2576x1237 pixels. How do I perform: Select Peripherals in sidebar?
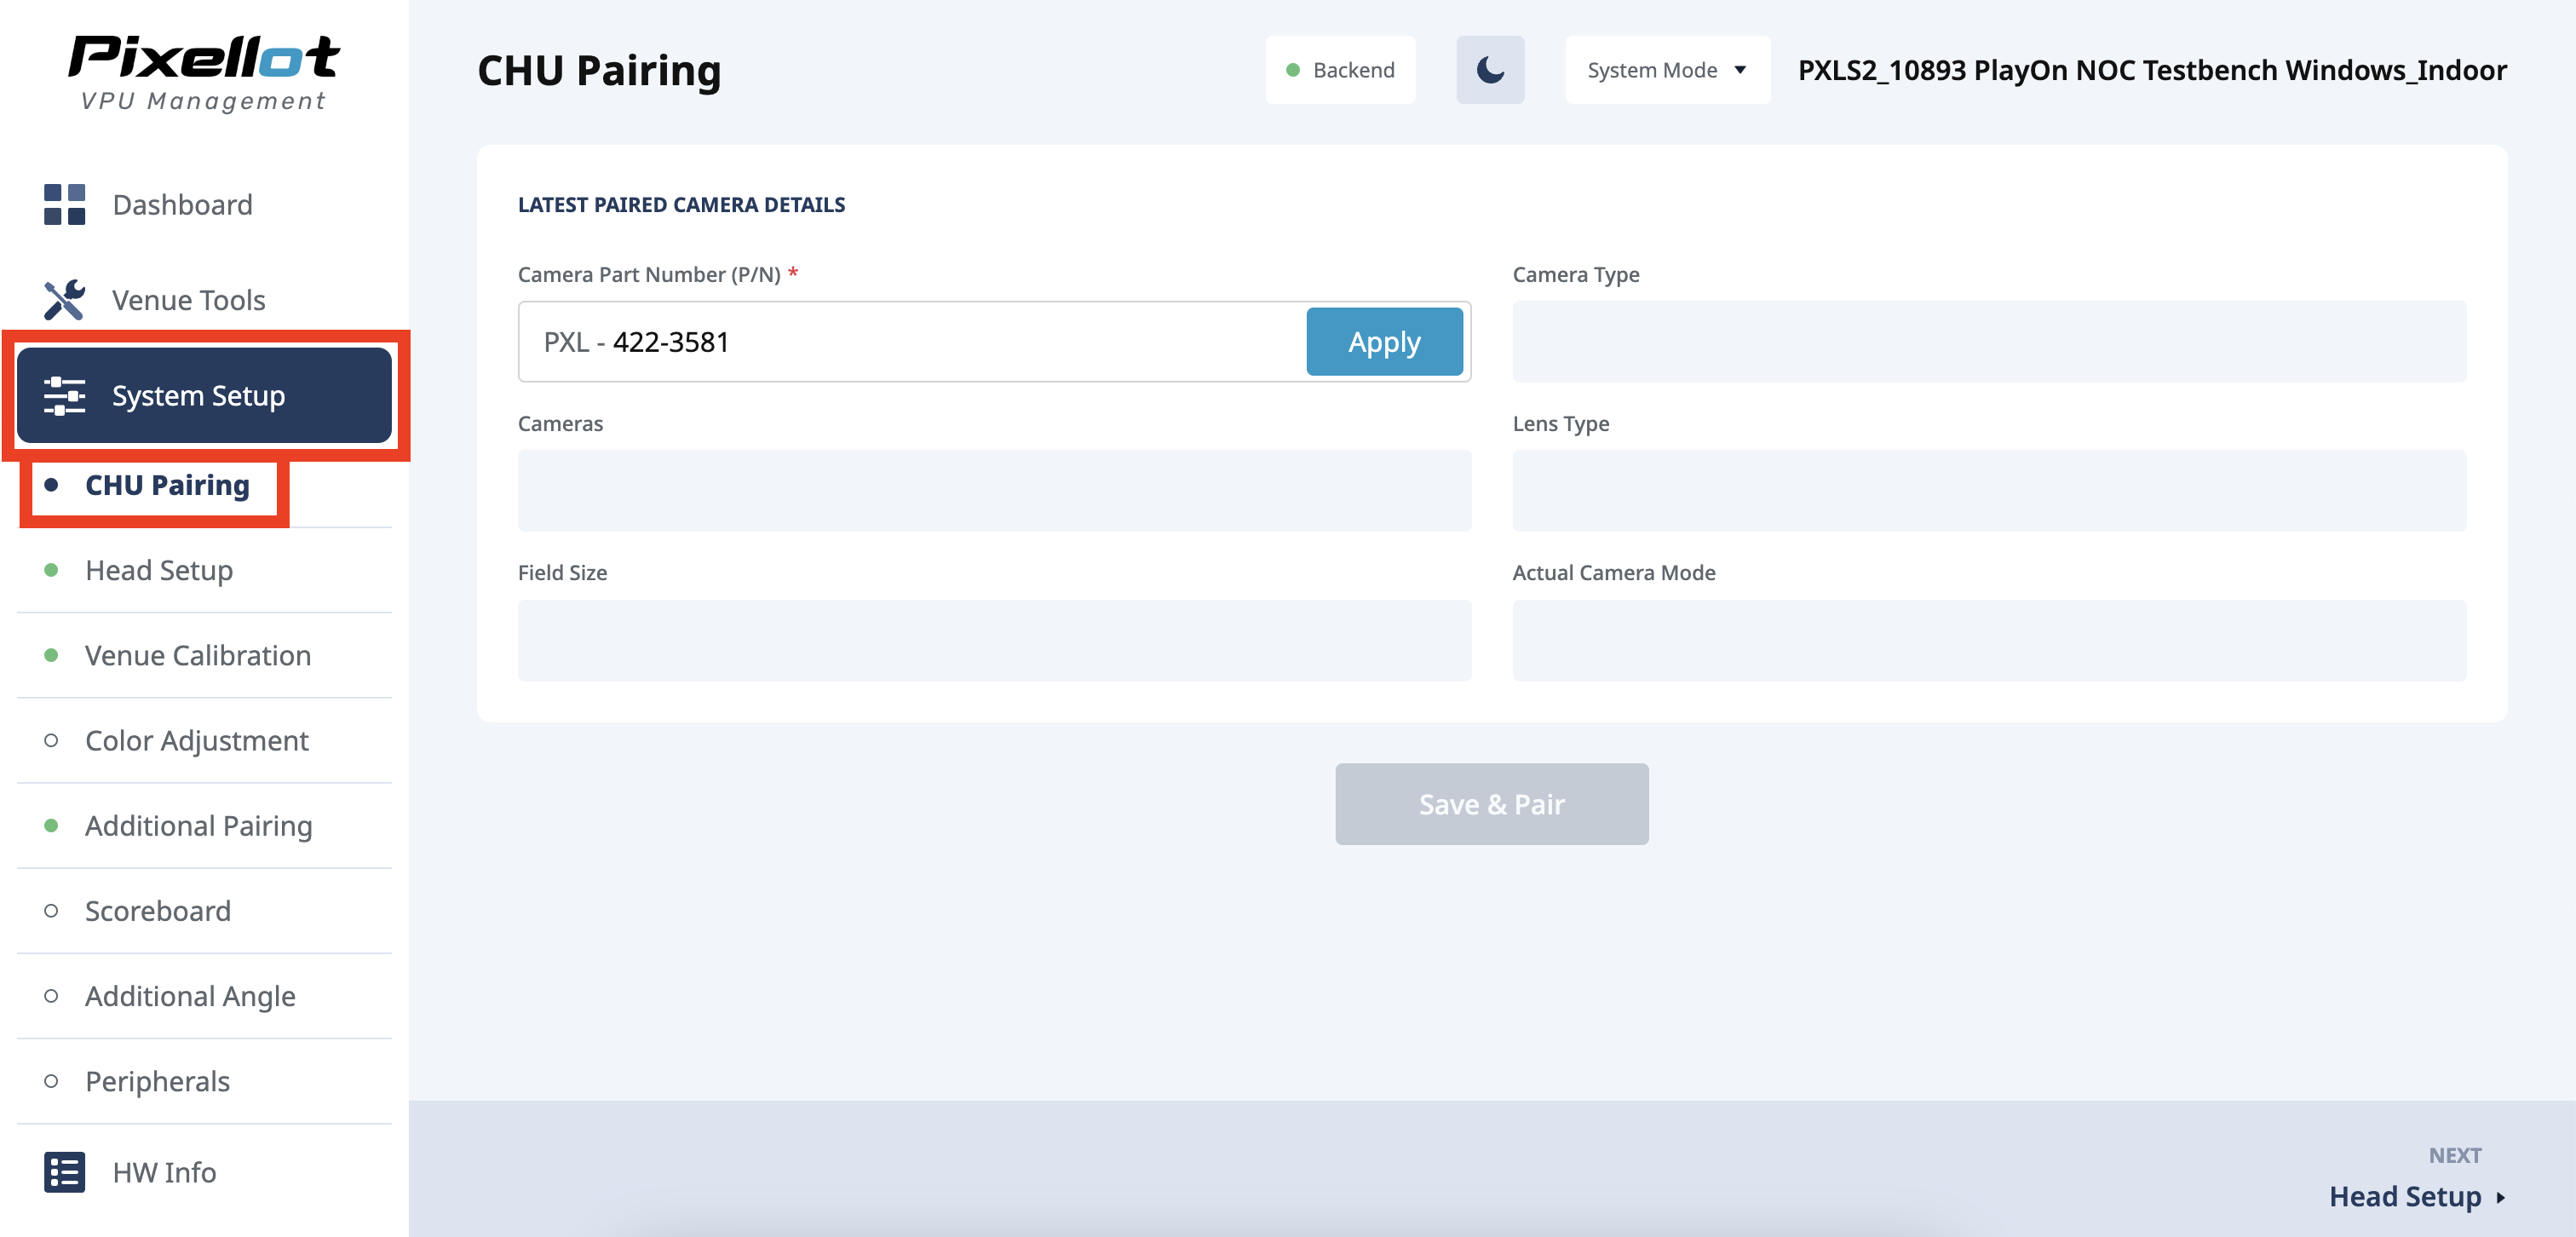pyautogui.click(x=157, y=1080)
